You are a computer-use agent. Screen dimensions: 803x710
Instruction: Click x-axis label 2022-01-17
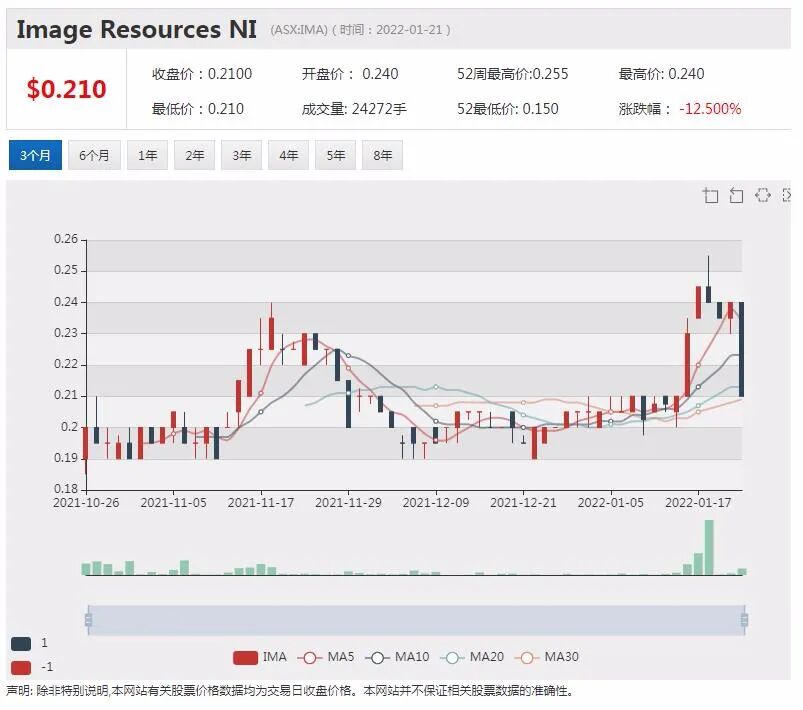tap(698, 503)
